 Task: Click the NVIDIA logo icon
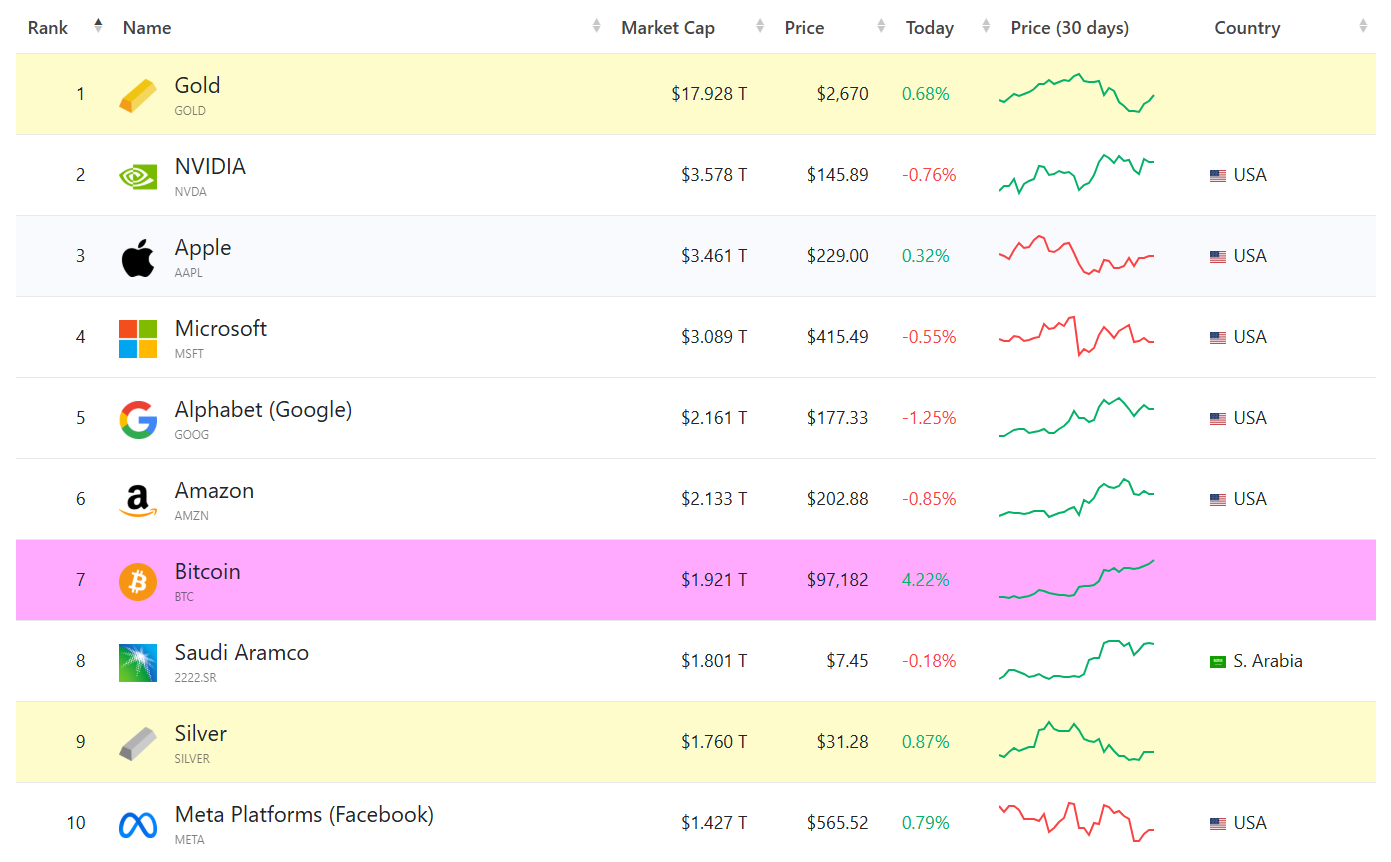(138, 176)
